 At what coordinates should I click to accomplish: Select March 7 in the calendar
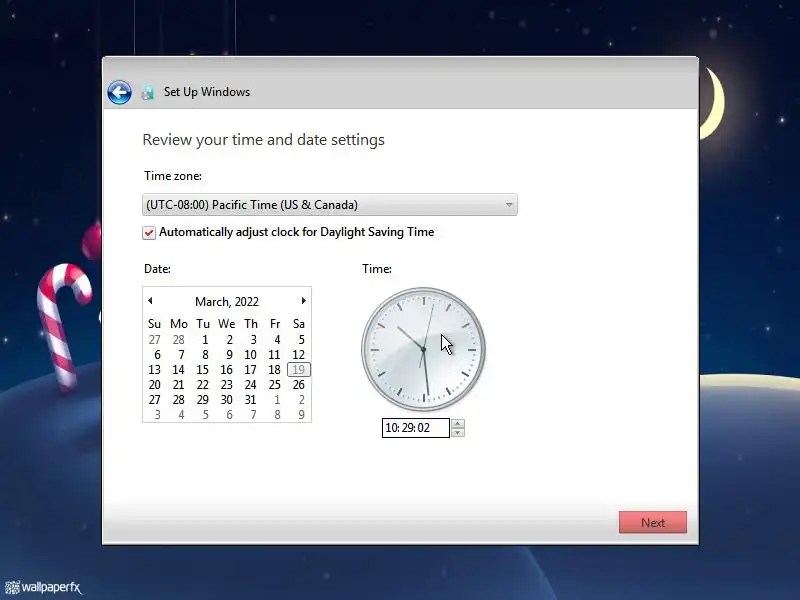pyautogui.click(x=181, y=355)
